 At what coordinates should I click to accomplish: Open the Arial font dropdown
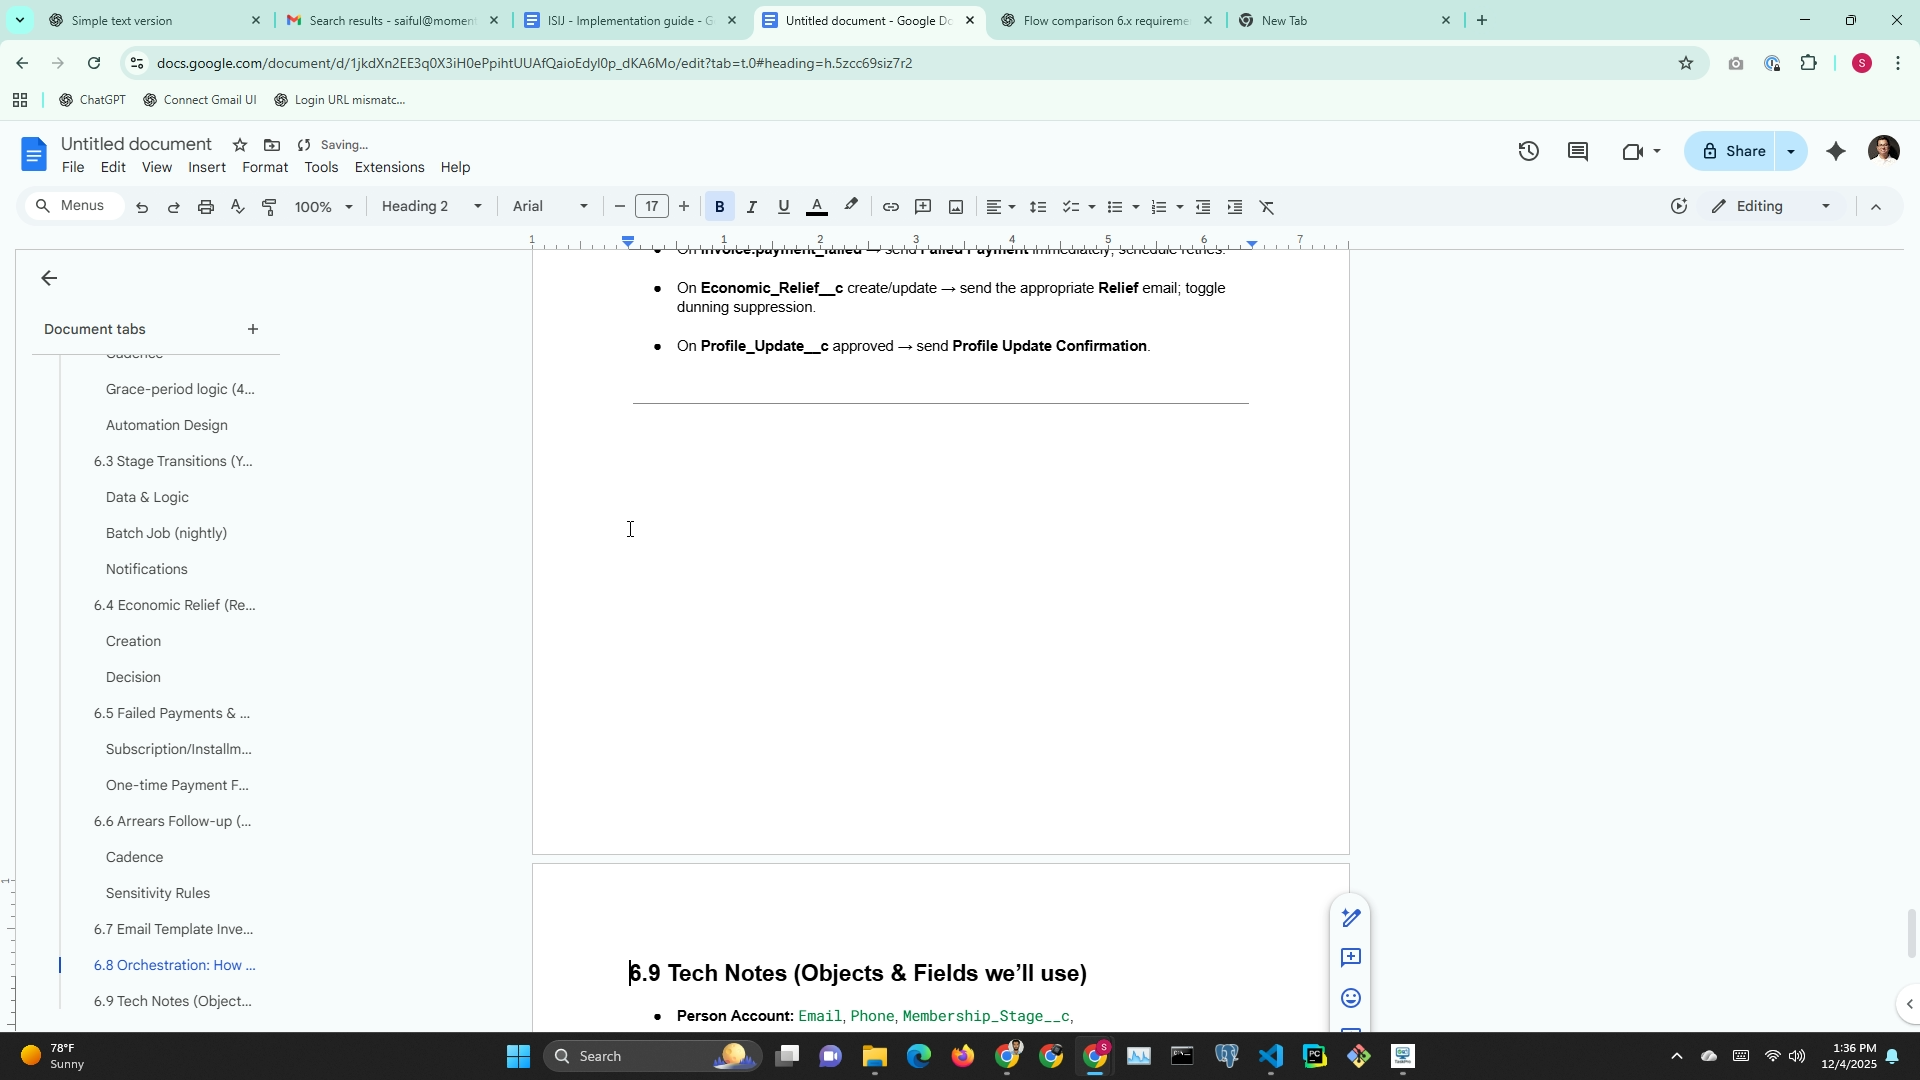pyautogui.click(x=549, y=207)
